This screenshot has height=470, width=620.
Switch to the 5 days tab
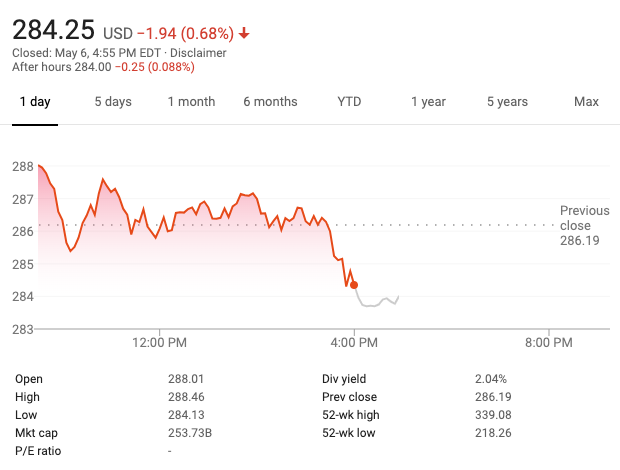pyautogui.click(x=113, y=102)
